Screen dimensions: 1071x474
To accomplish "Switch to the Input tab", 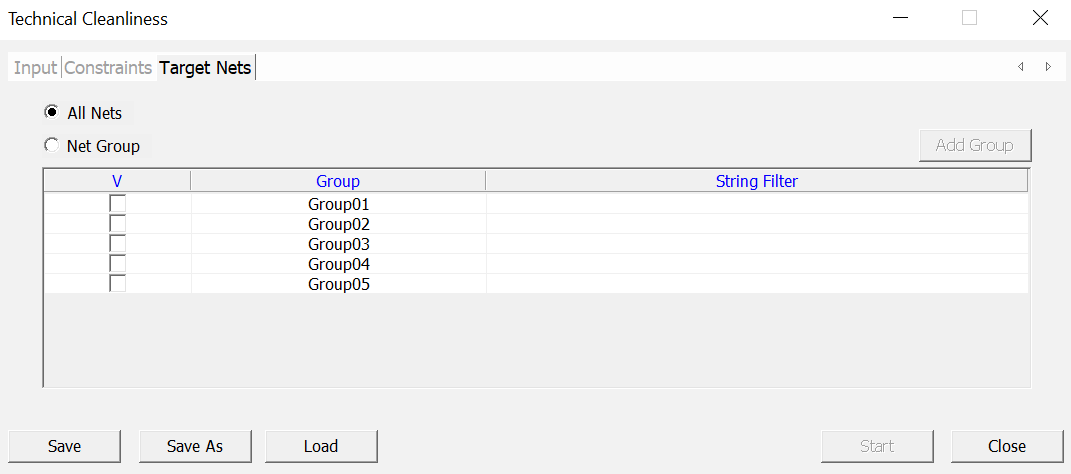I will point(35,68).
